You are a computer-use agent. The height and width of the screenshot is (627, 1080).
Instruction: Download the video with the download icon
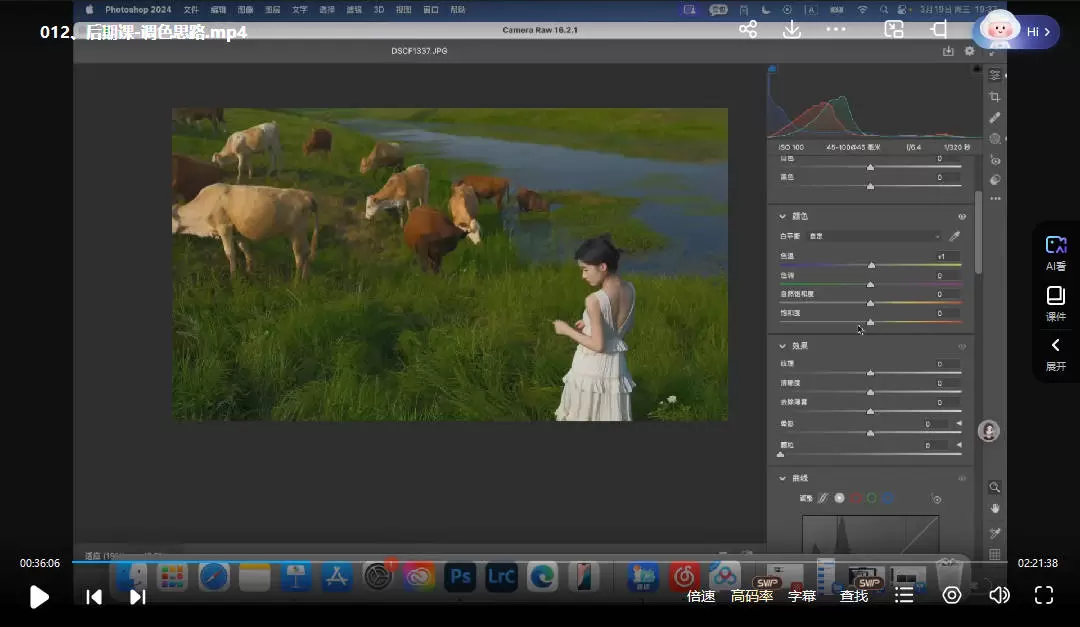pos(792,29)
